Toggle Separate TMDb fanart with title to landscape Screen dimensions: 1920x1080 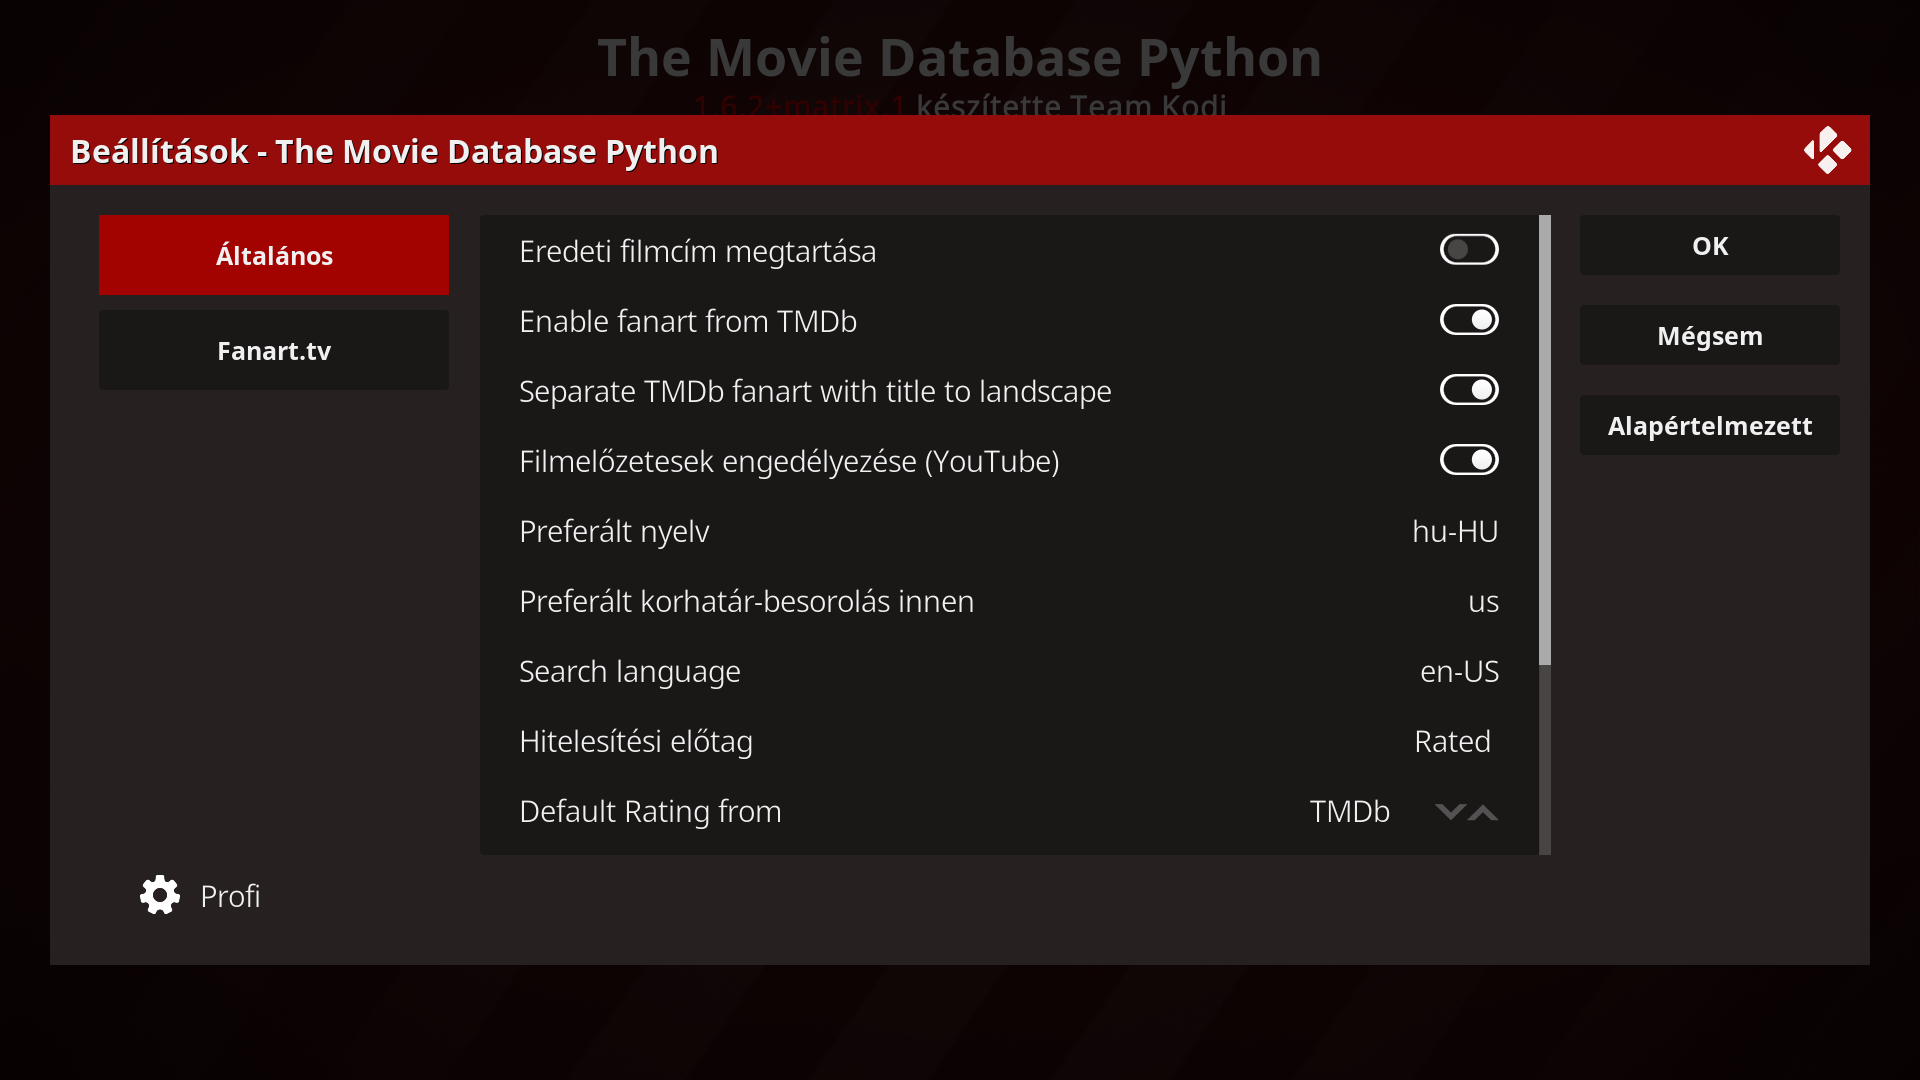(x=1468, y=390)
